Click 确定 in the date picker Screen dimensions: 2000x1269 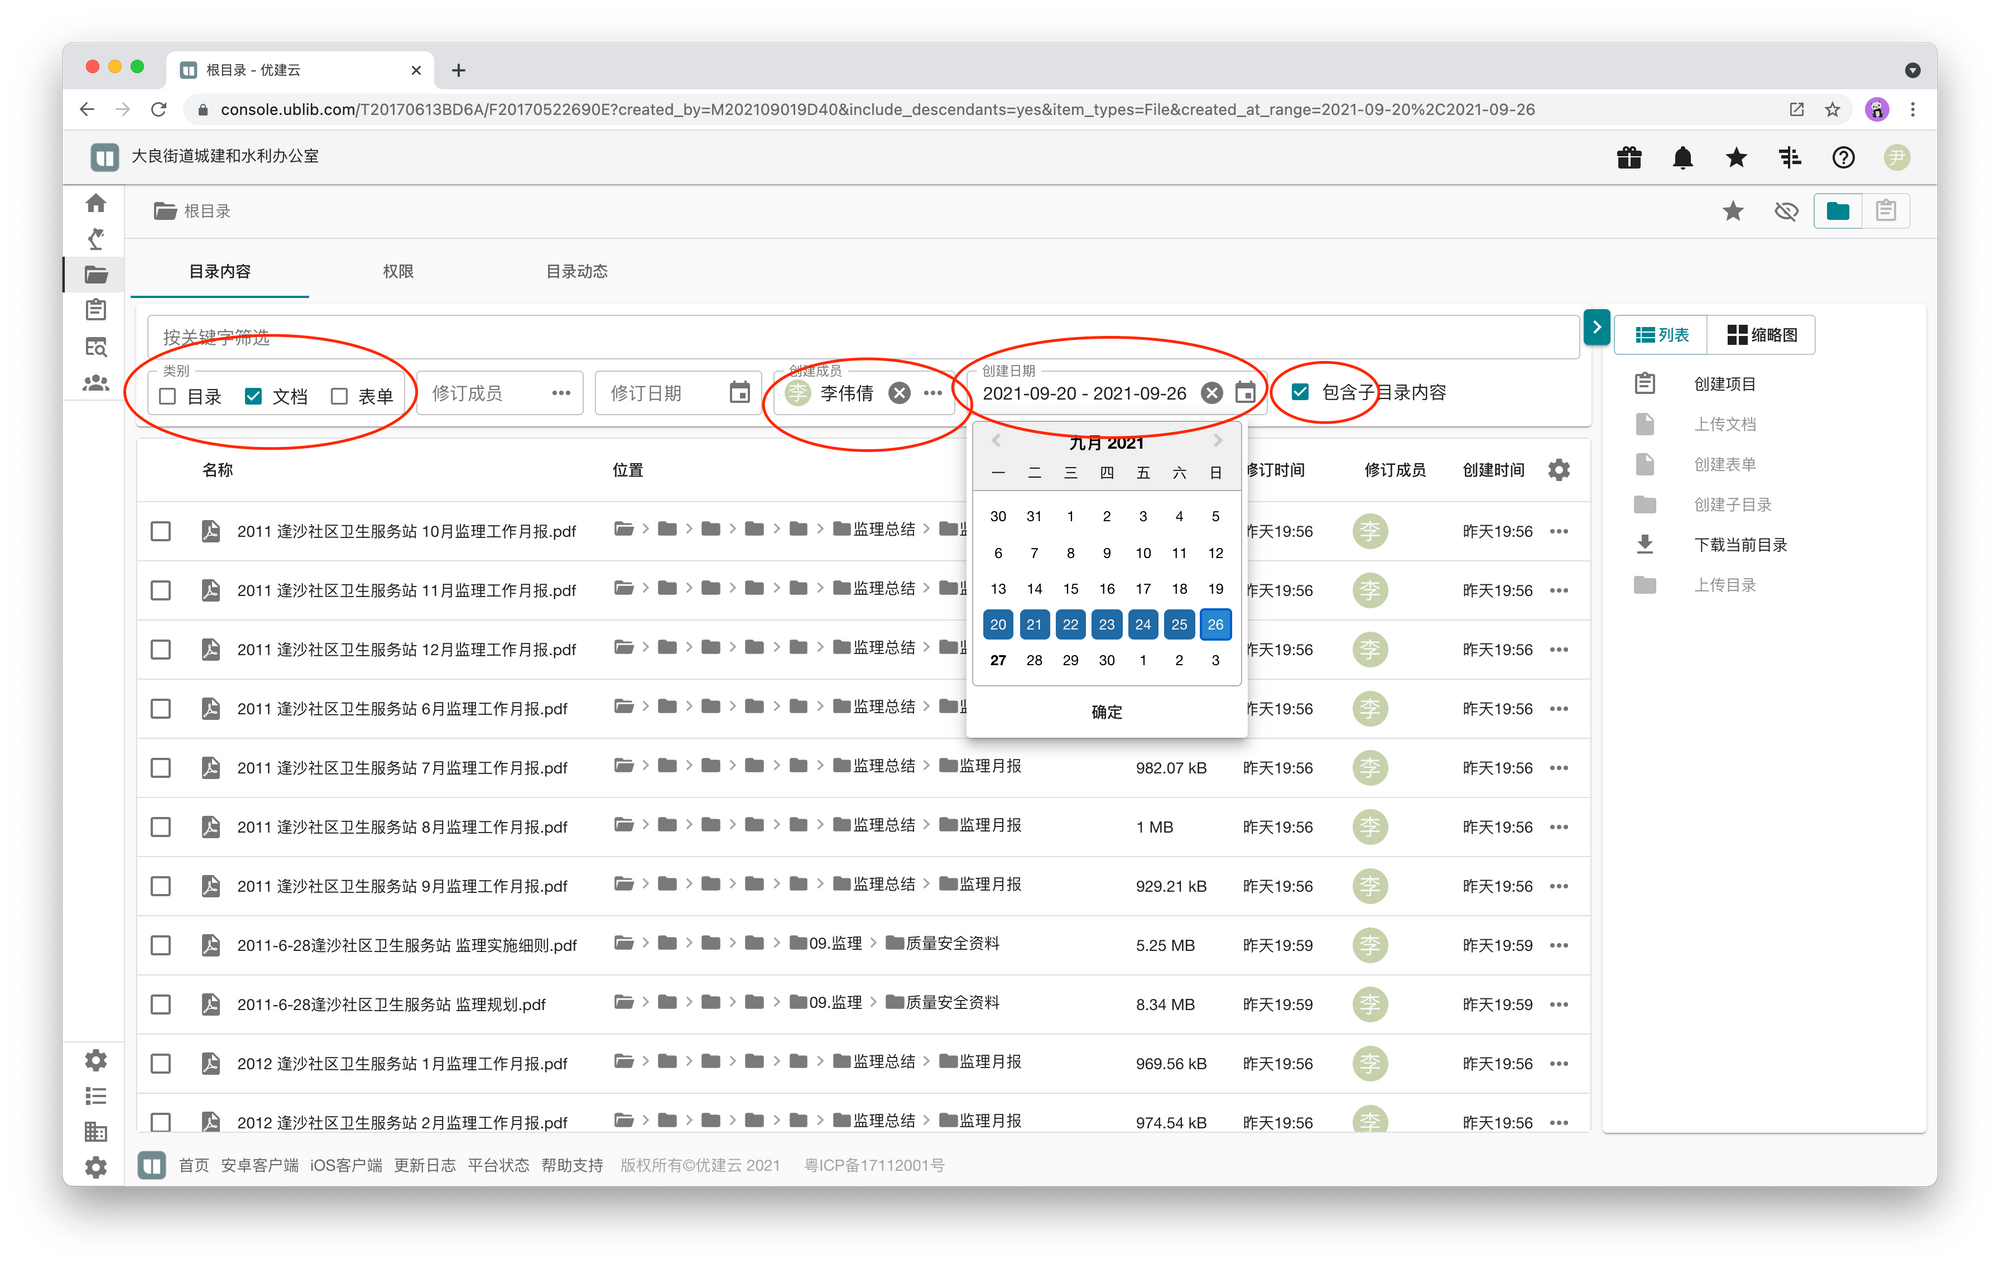[1106, 712]
